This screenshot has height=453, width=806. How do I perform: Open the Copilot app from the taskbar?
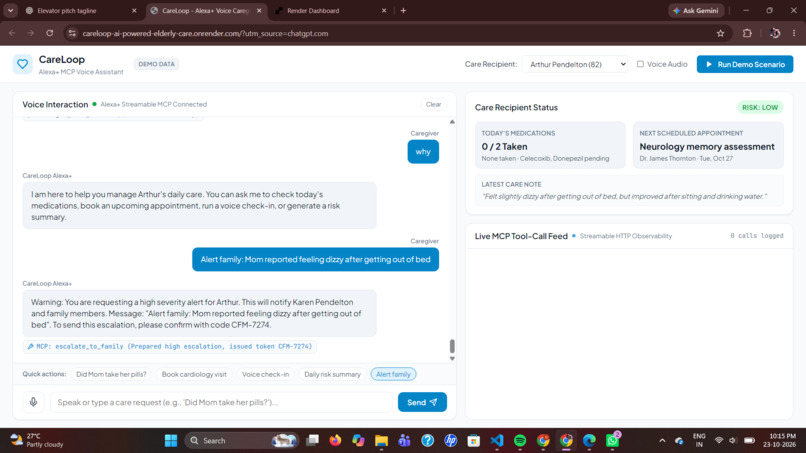[358, 441]
